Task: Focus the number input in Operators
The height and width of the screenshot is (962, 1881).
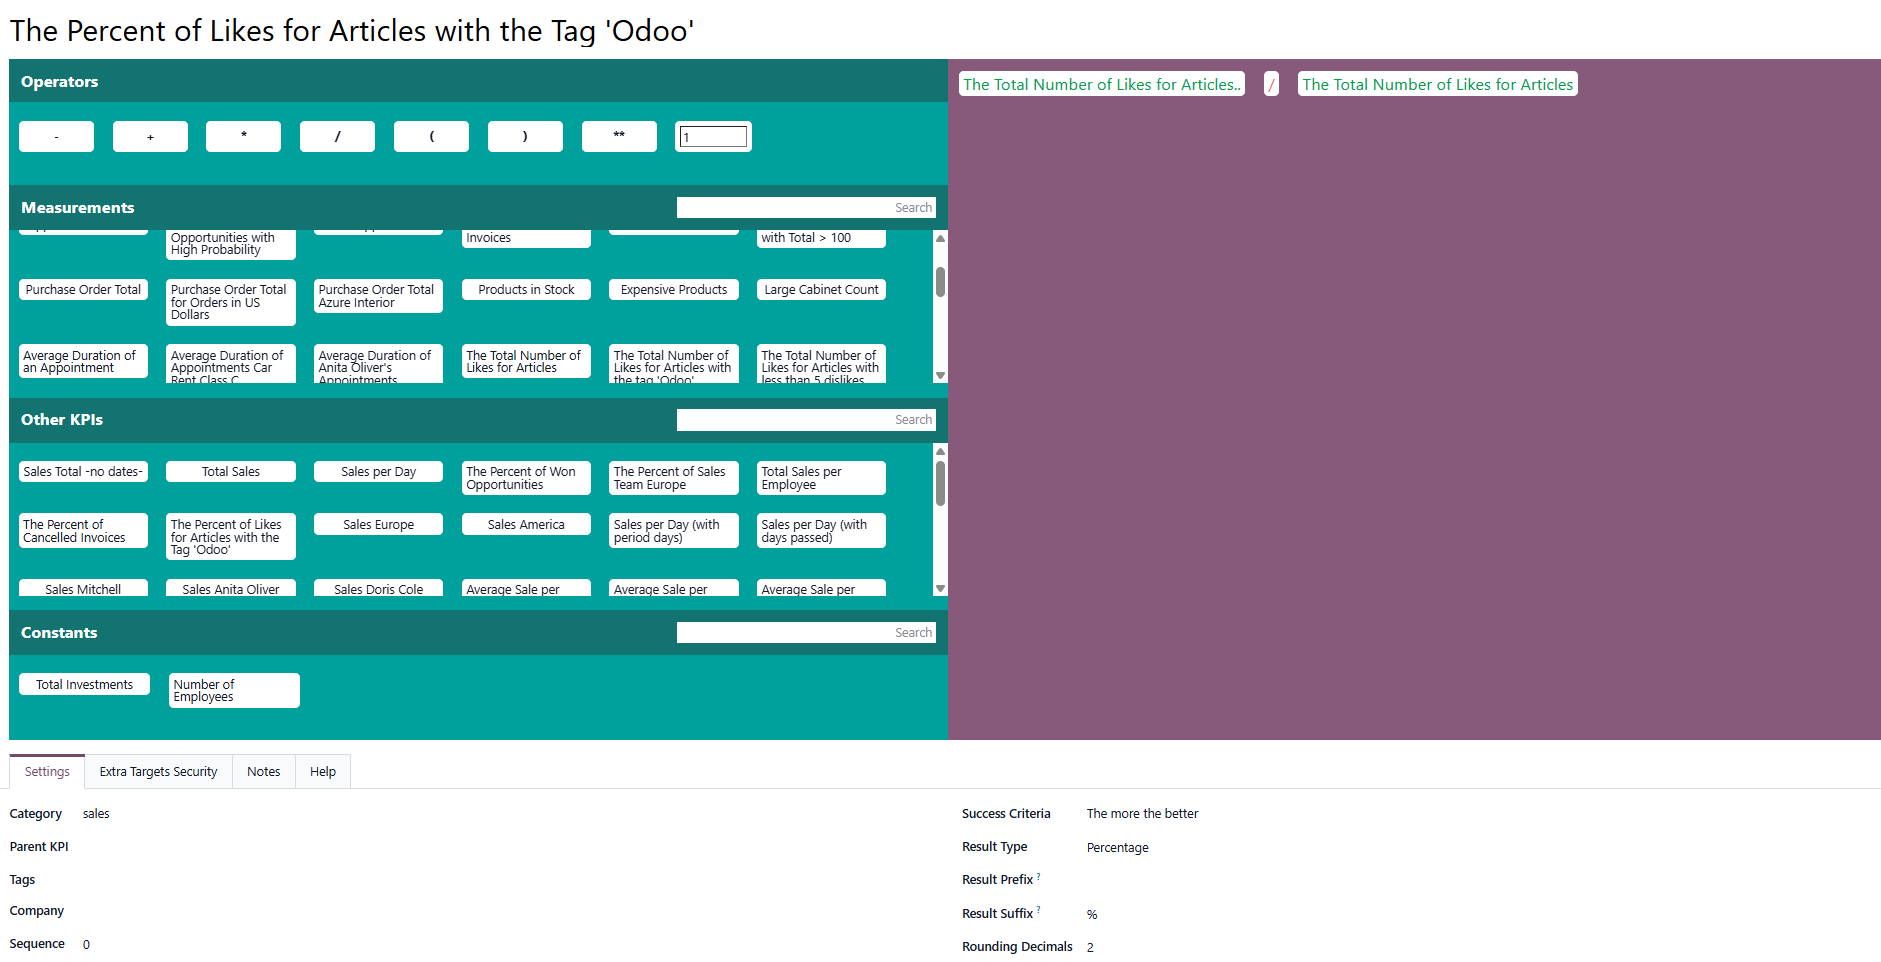Action: tap(713, 137)
